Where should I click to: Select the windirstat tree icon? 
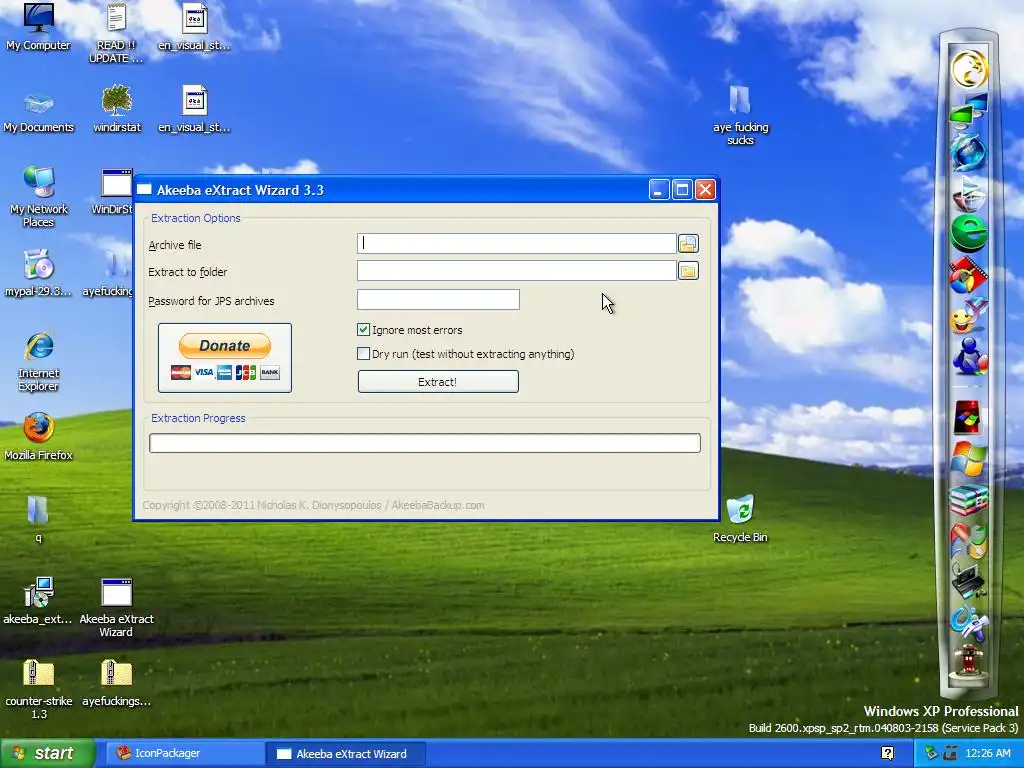tap(117, 110)
